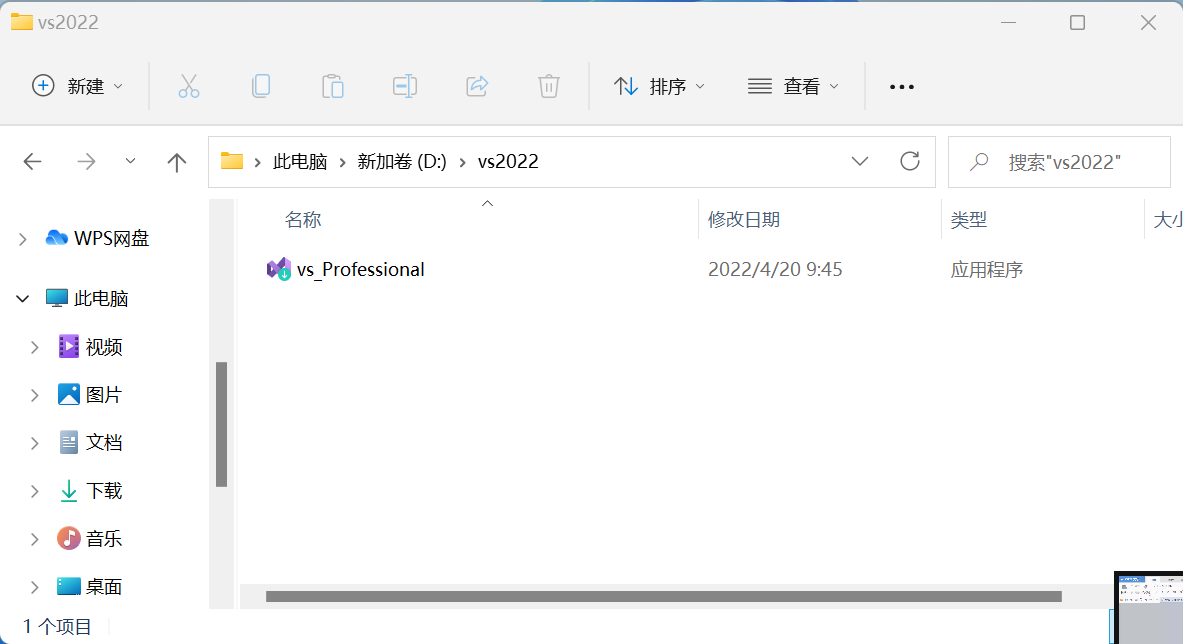Screen dimensions: 1183x644
Task: Click 新加卷 (D:) in the breadcrumb
Action: [x=402, y=161]
